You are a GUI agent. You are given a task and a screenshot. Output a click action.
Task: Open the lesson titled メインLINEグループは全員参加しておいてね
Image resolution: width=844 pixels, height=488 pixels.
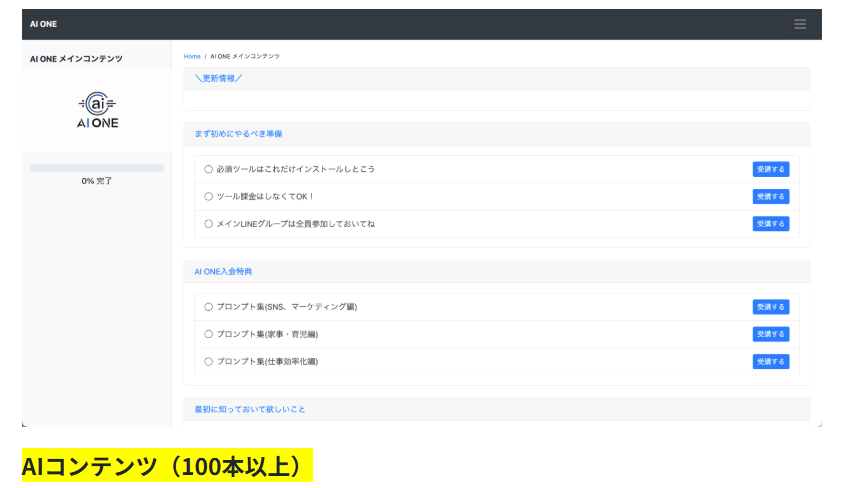[x=296, y=224]
